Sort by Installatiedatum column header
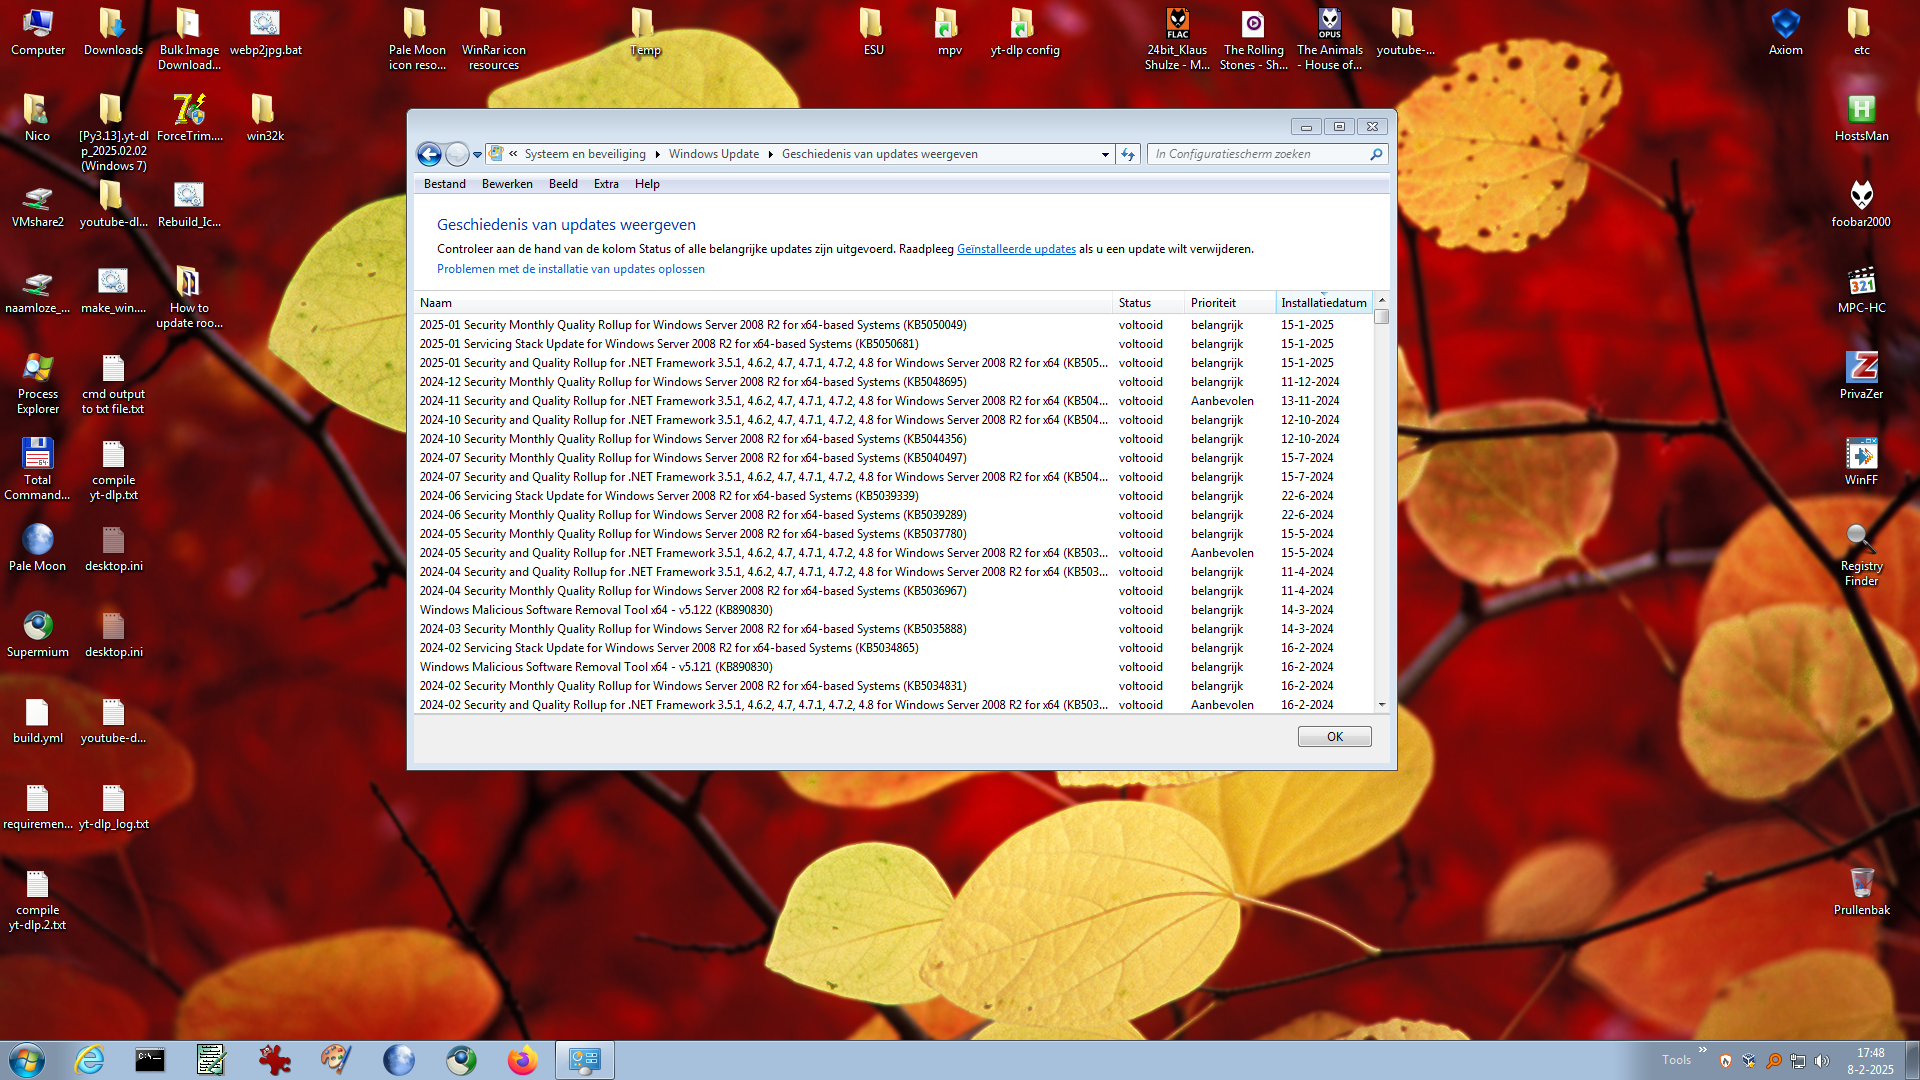The width and height of the screenshot is (1920, 1080). (x=1323, y=303)
